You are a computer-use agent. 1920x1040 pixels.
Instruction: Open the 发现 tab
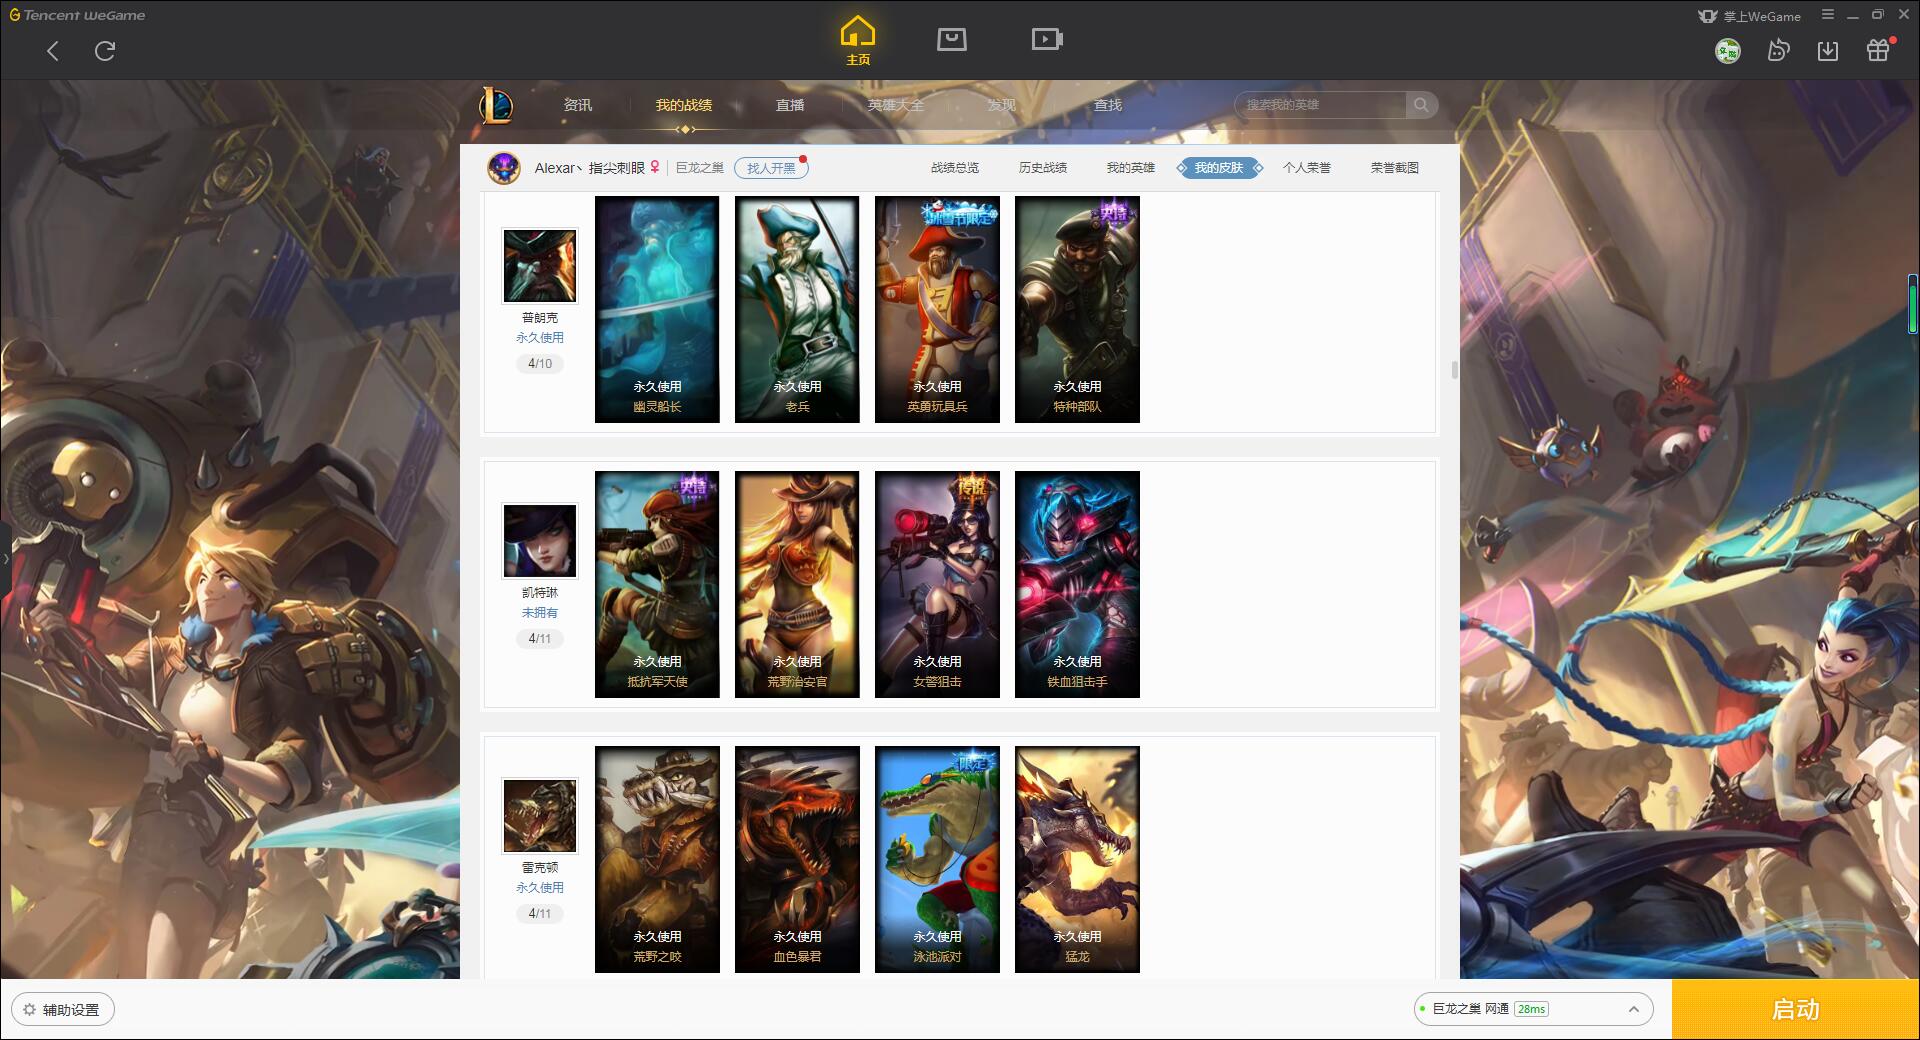click(1002, 105)
